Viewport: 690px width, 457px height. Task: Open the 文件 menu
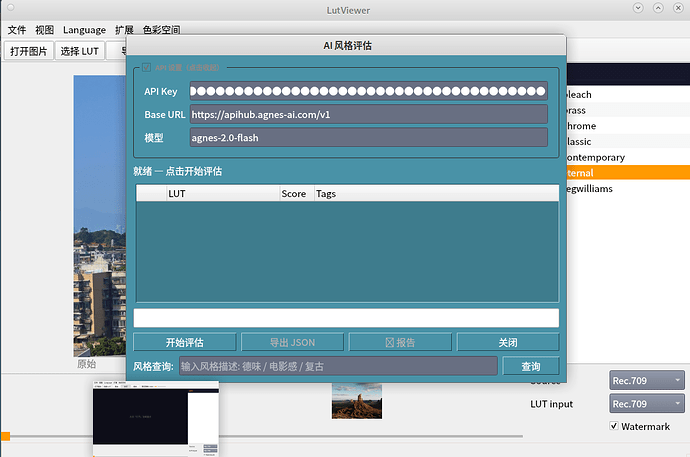point(17,30)
